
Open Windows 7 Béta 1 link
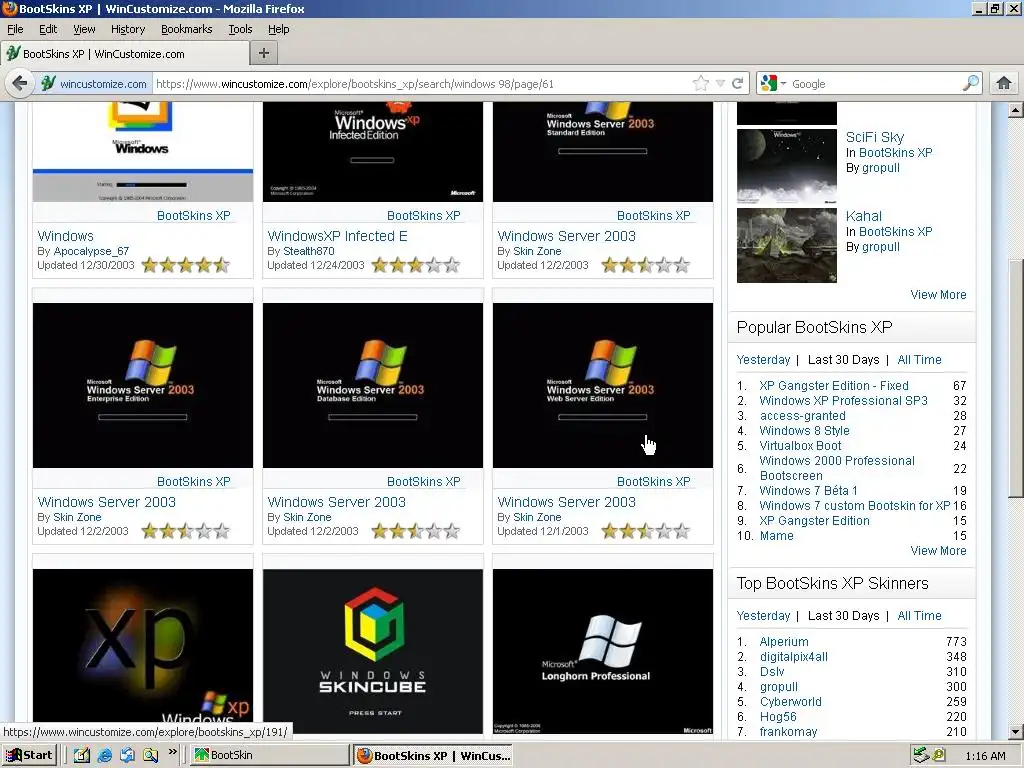(x=808, y=491)
